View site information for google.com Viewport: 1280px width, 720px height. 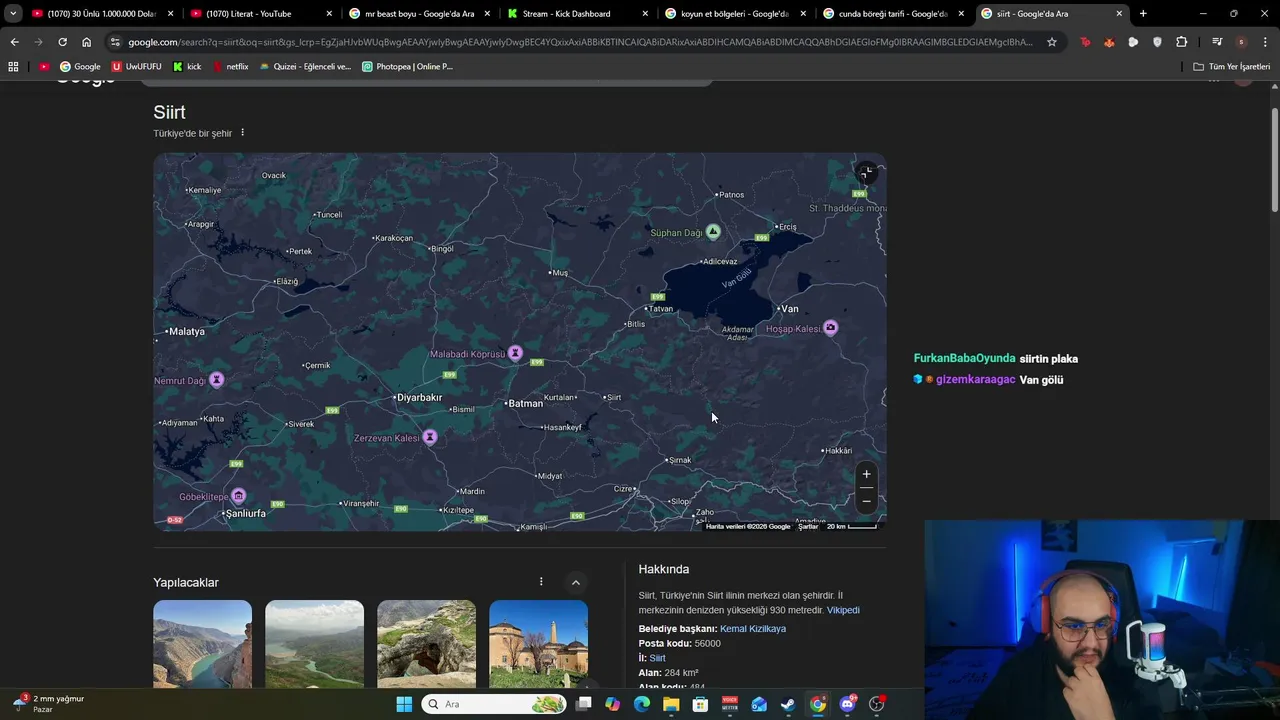pos(115,42)
